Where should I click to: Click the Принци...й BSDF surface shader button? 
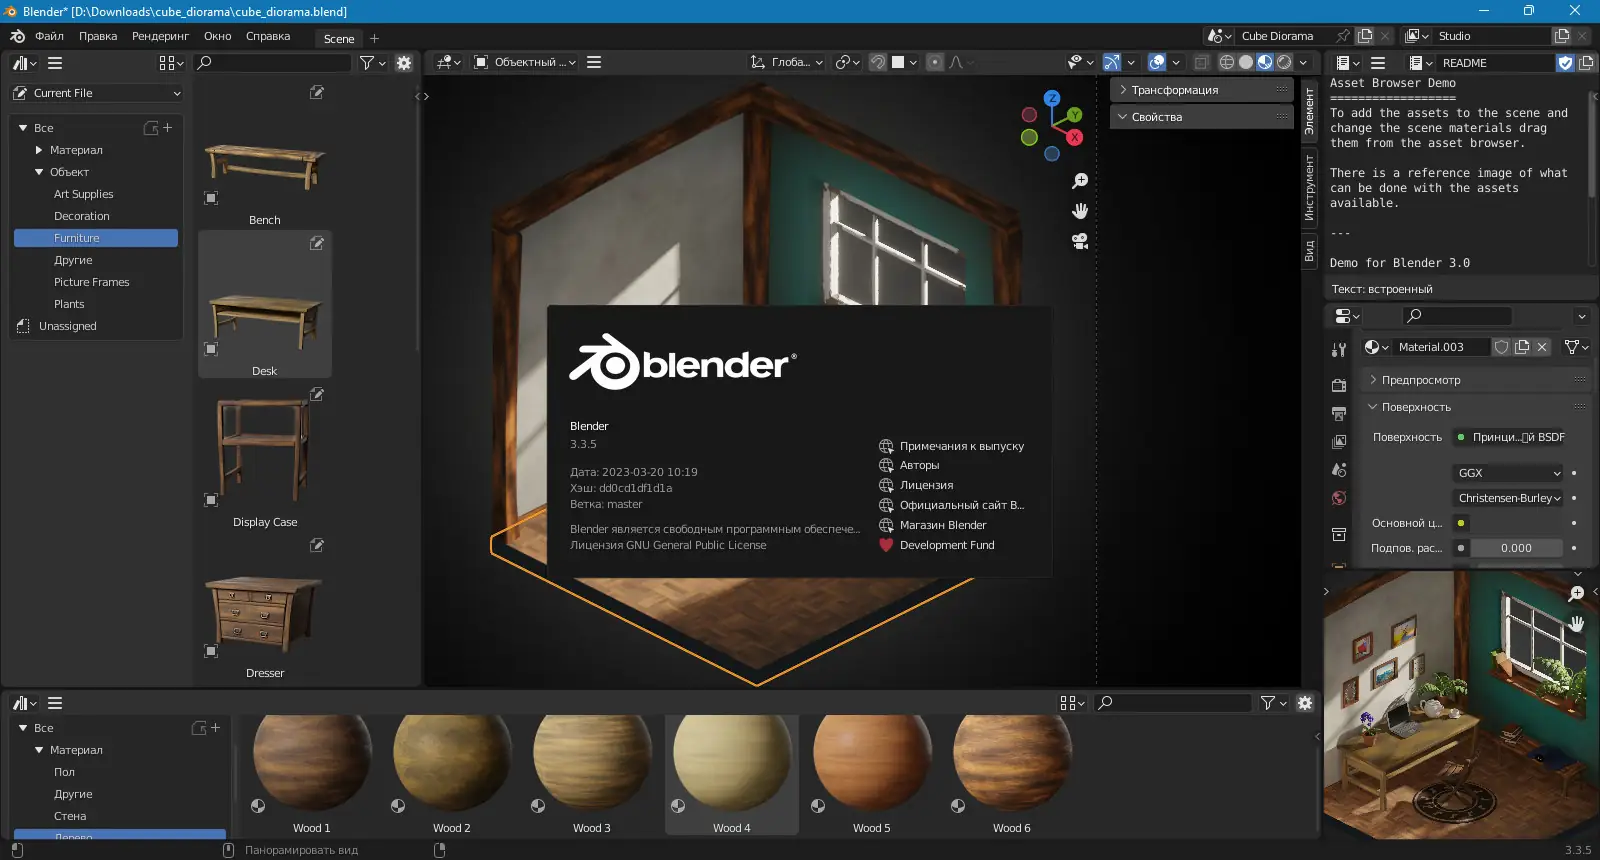pyautogui.click(x=1510, y=437)
